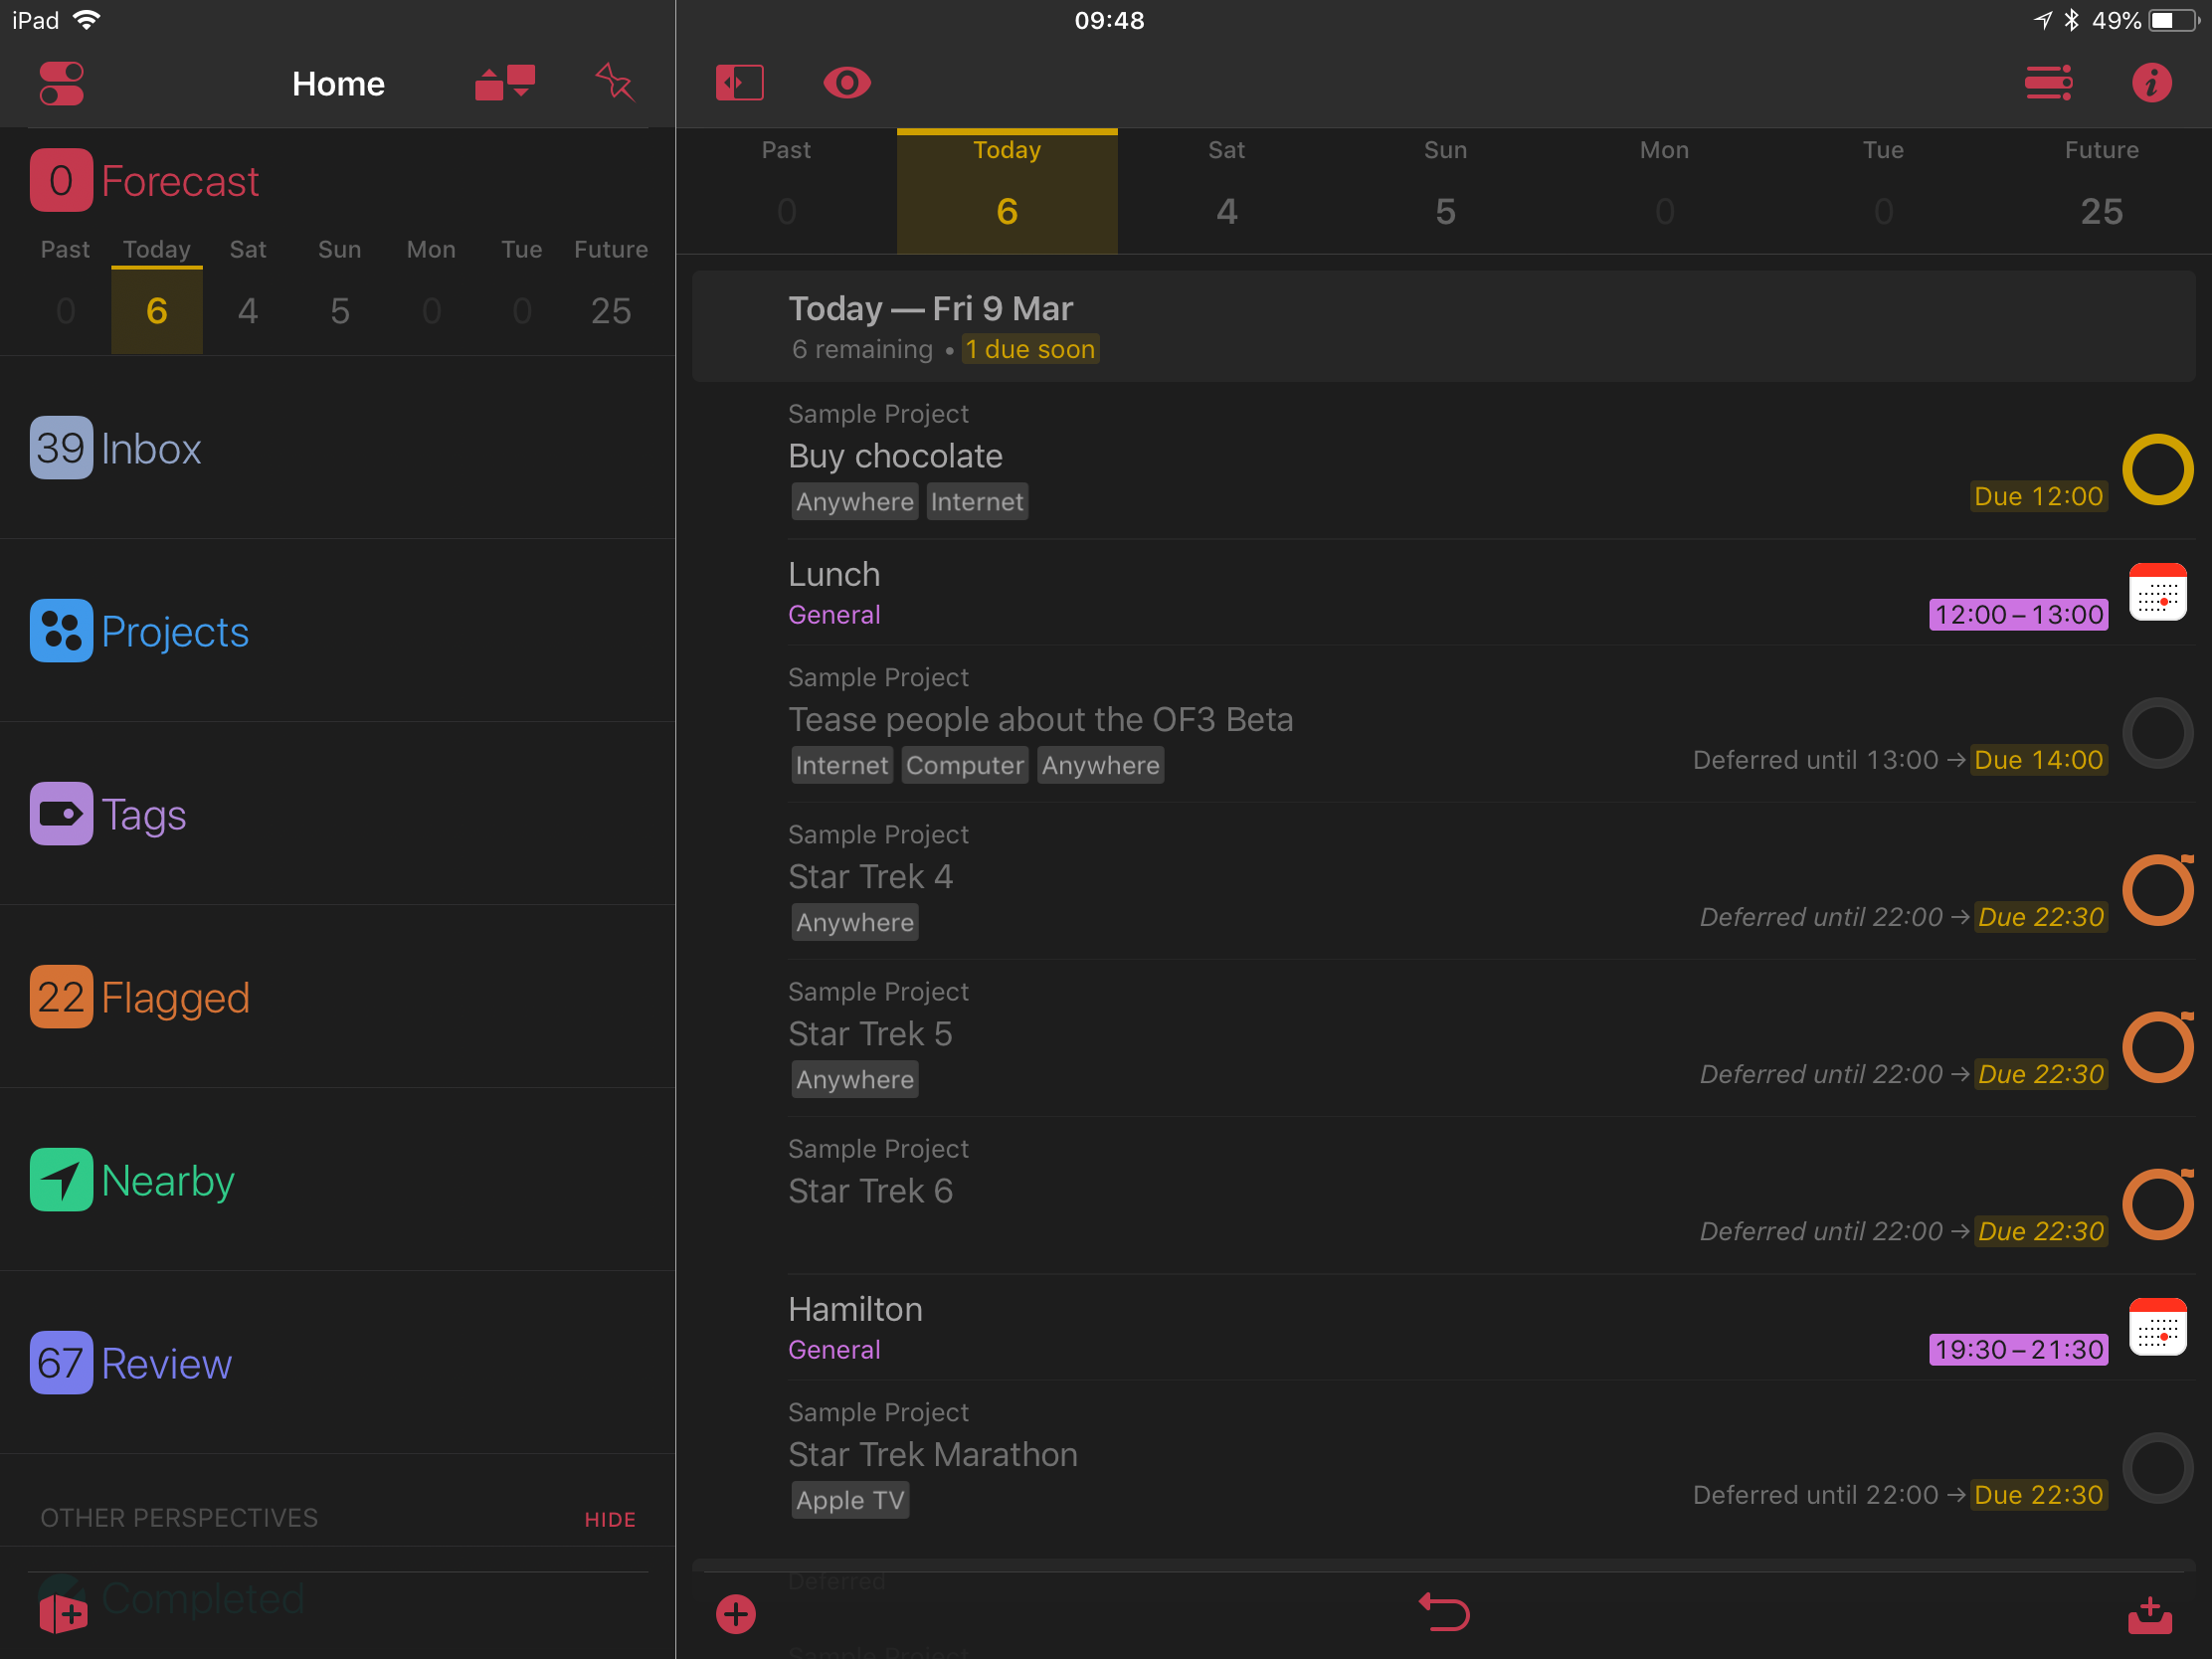Viewport: 2212px width, 1659px height.
Task: Open the inspector info icon
Action: [2150, 83]
